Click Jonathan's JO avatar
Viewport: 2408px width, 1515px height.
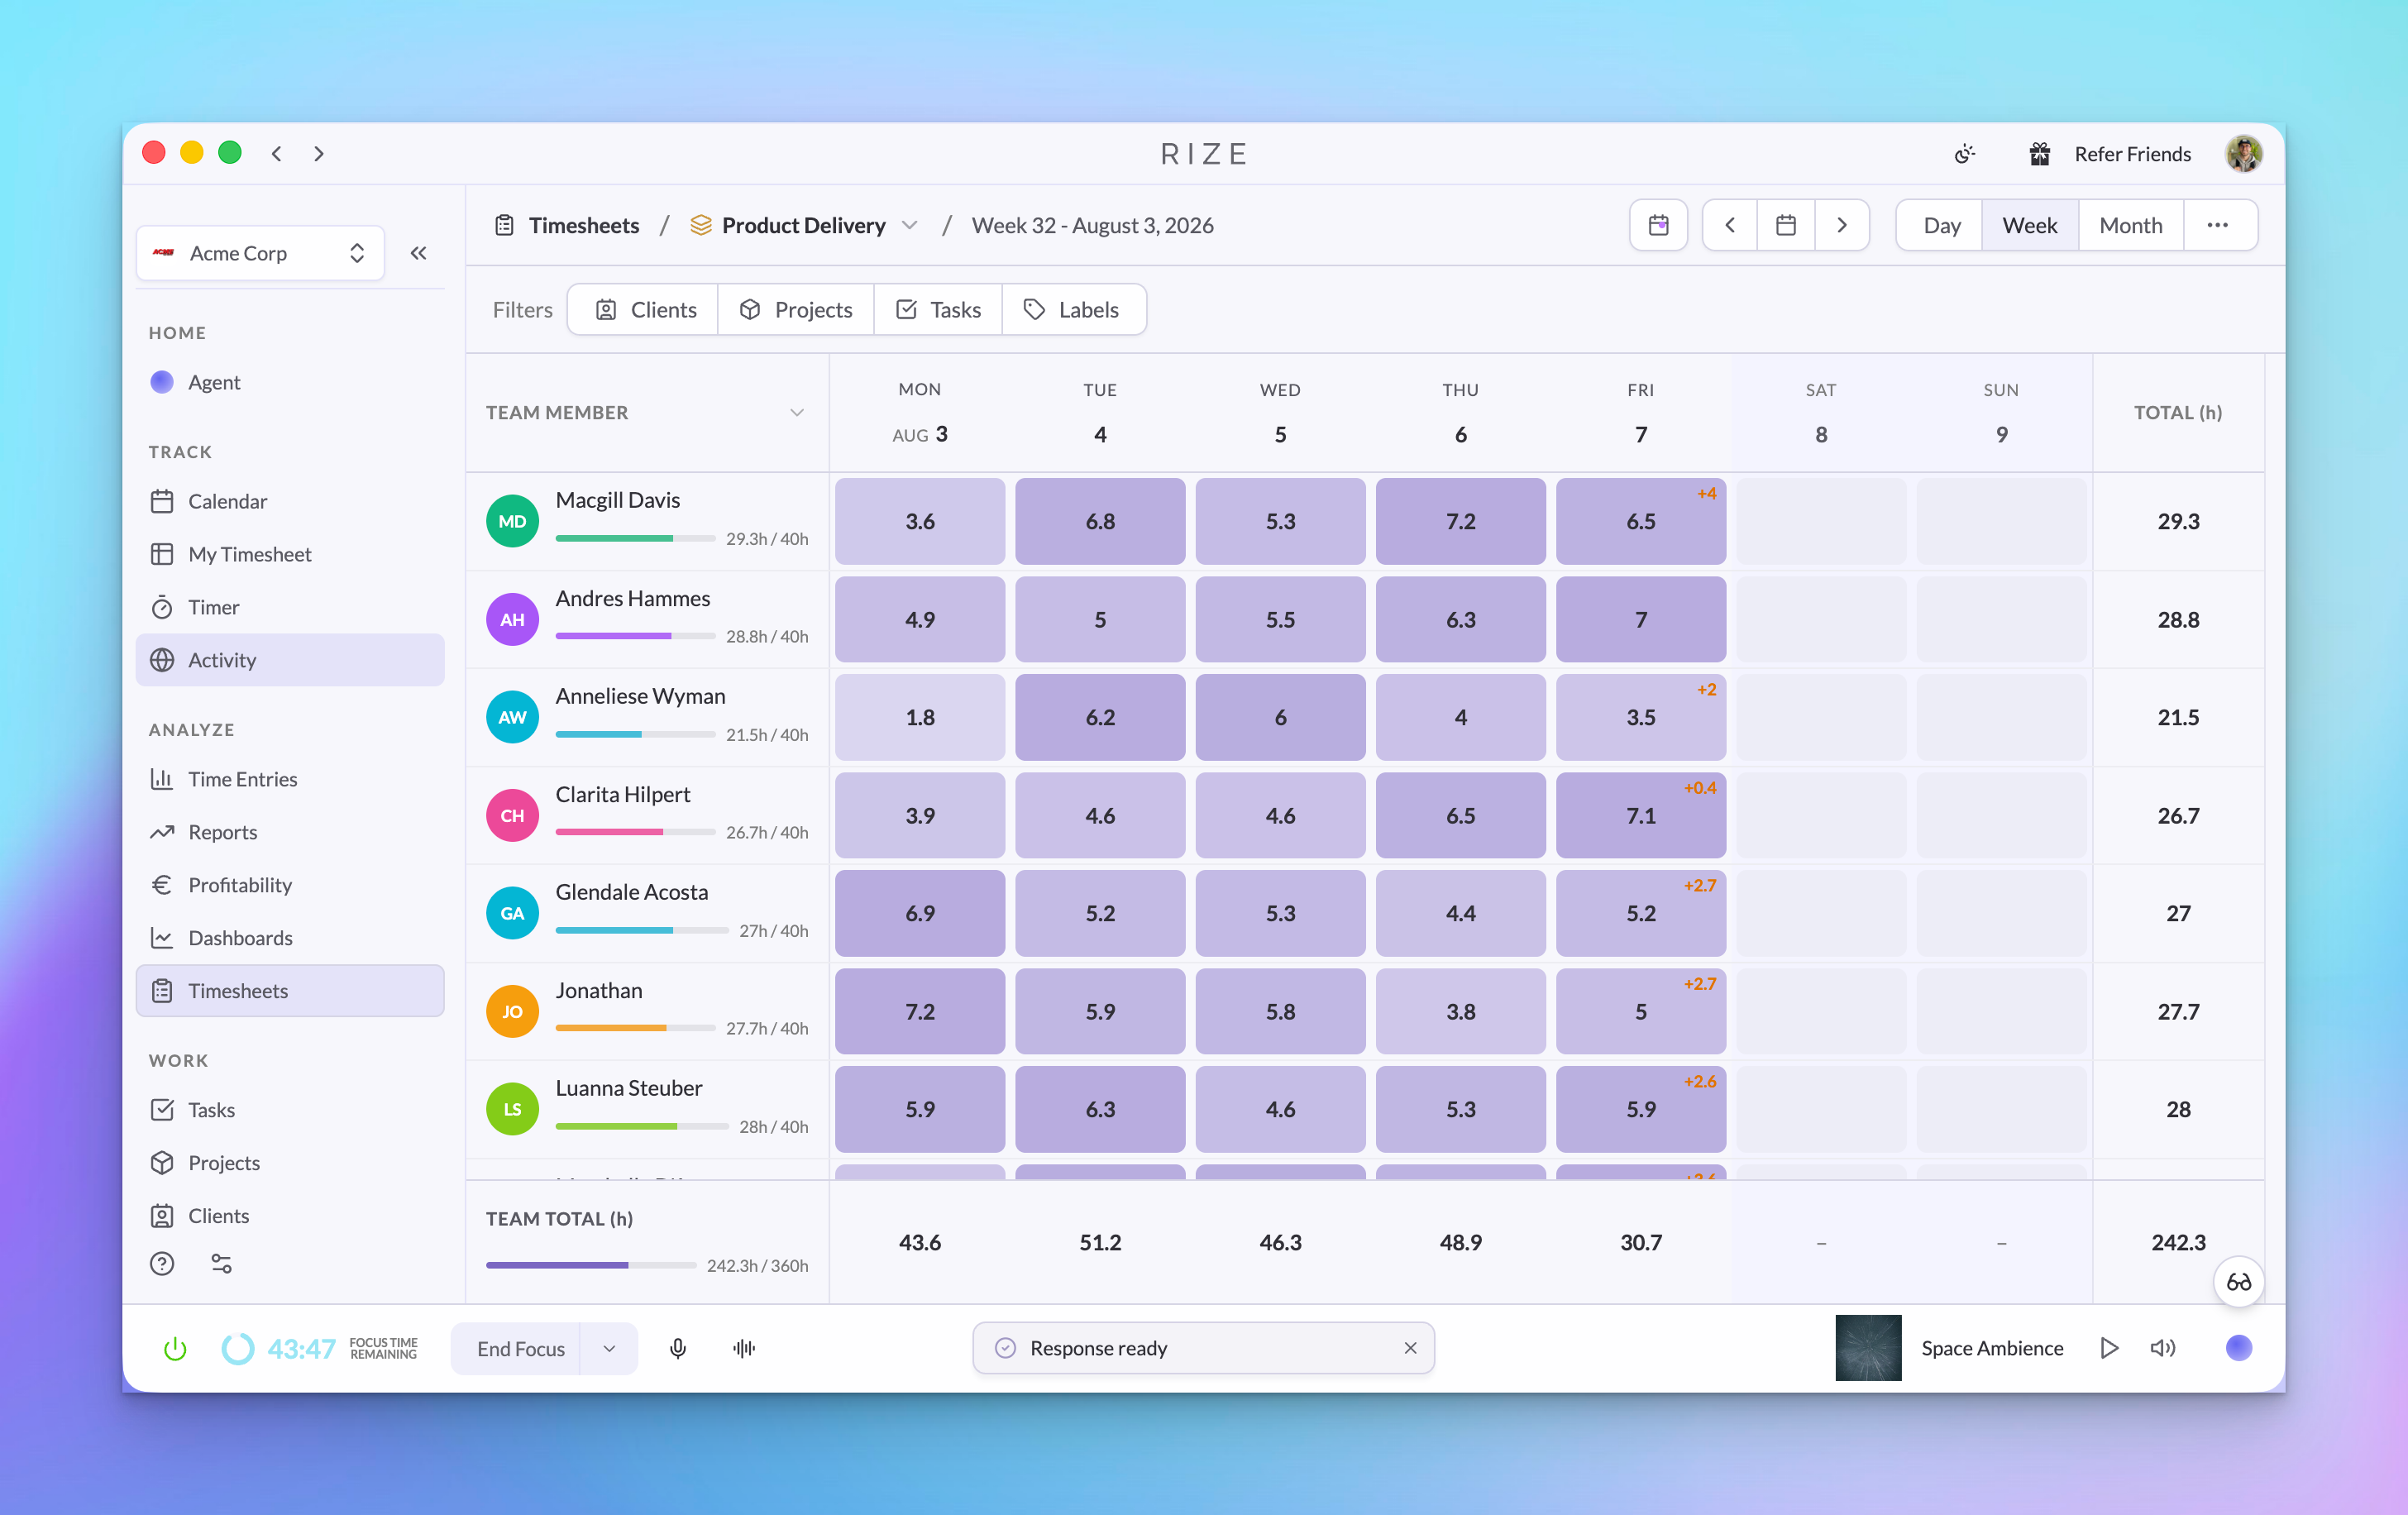click(512, 1011)
